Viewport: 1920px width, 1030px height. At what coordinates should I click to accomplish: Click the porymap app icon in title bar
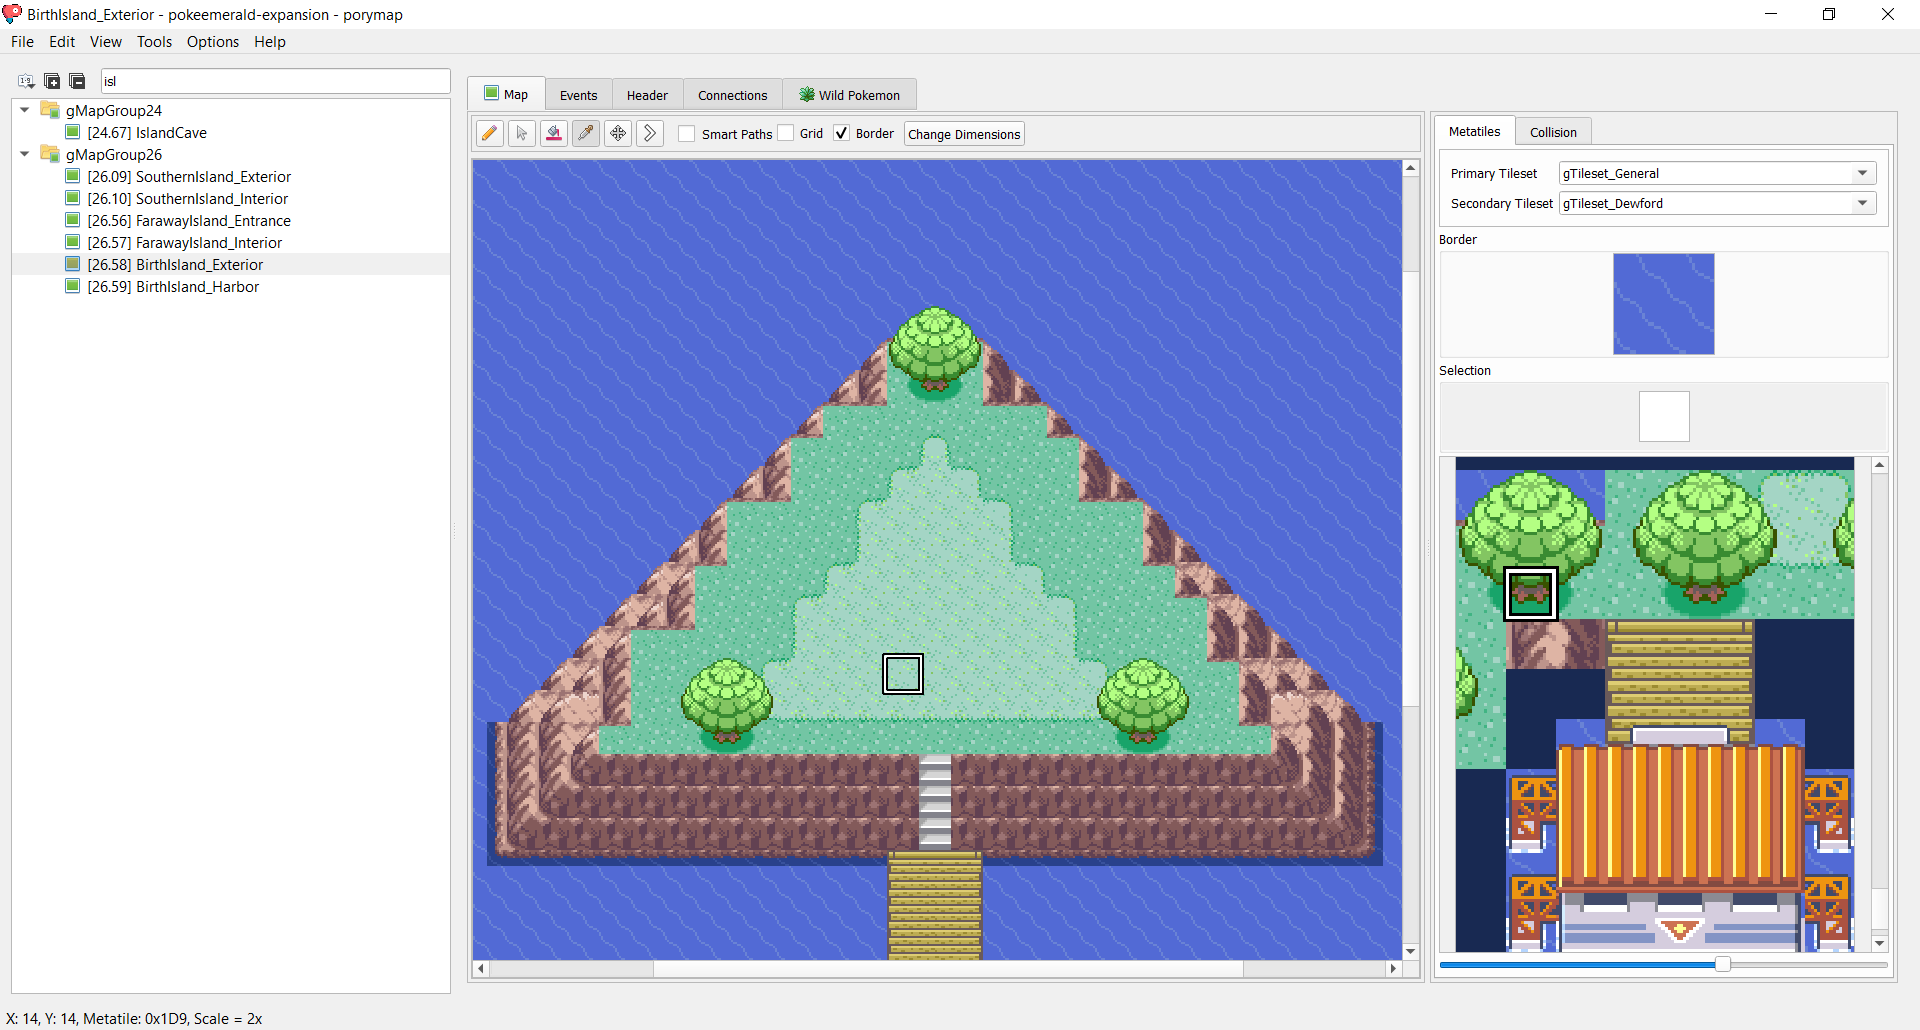[x=12, y=14]
